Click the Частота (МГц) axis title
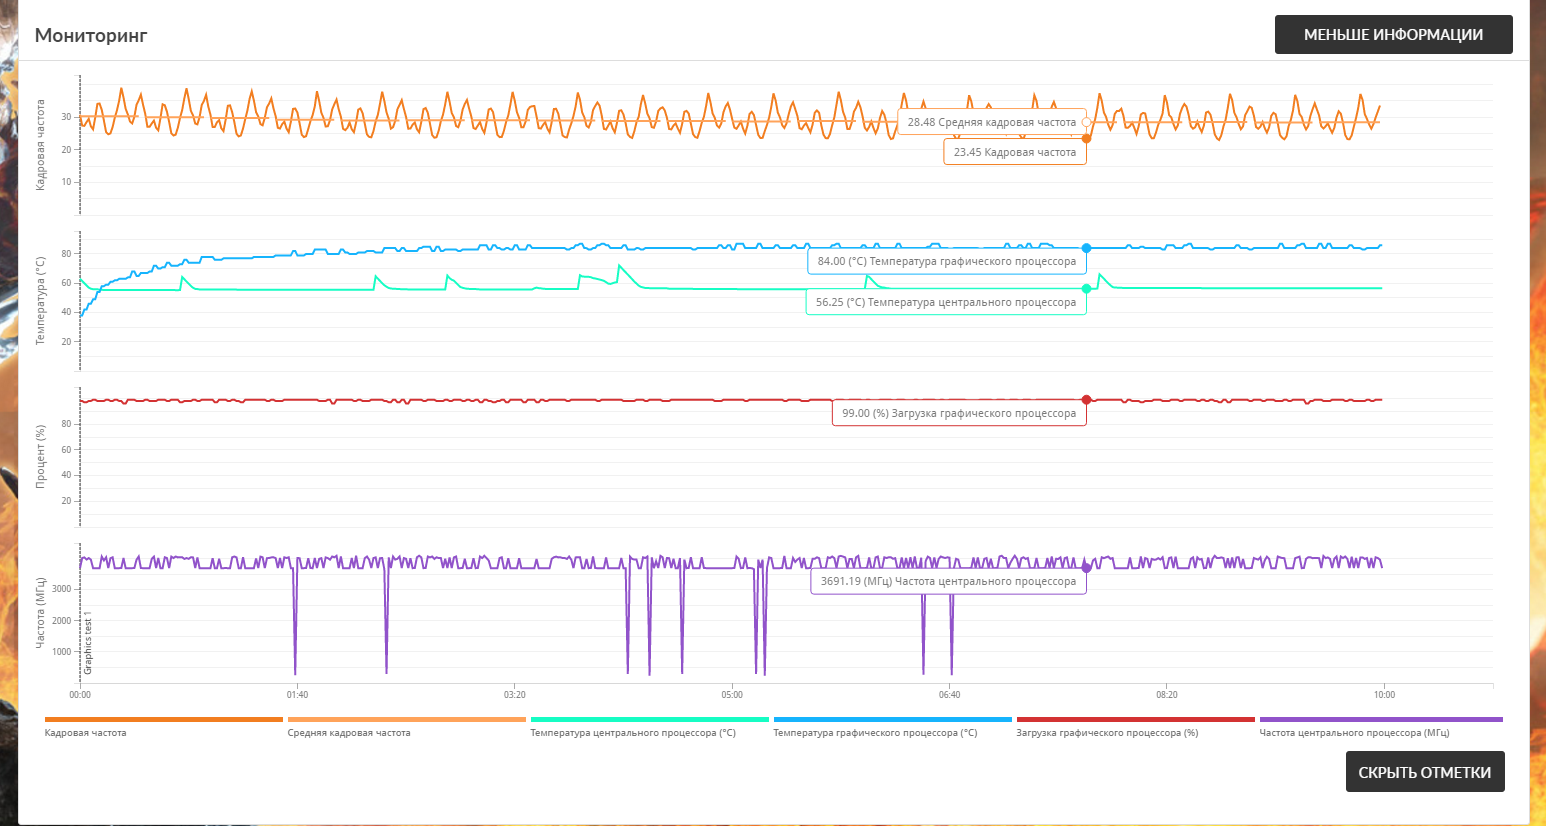Screen dimensions: 1546x826 [x=41, y=613]
